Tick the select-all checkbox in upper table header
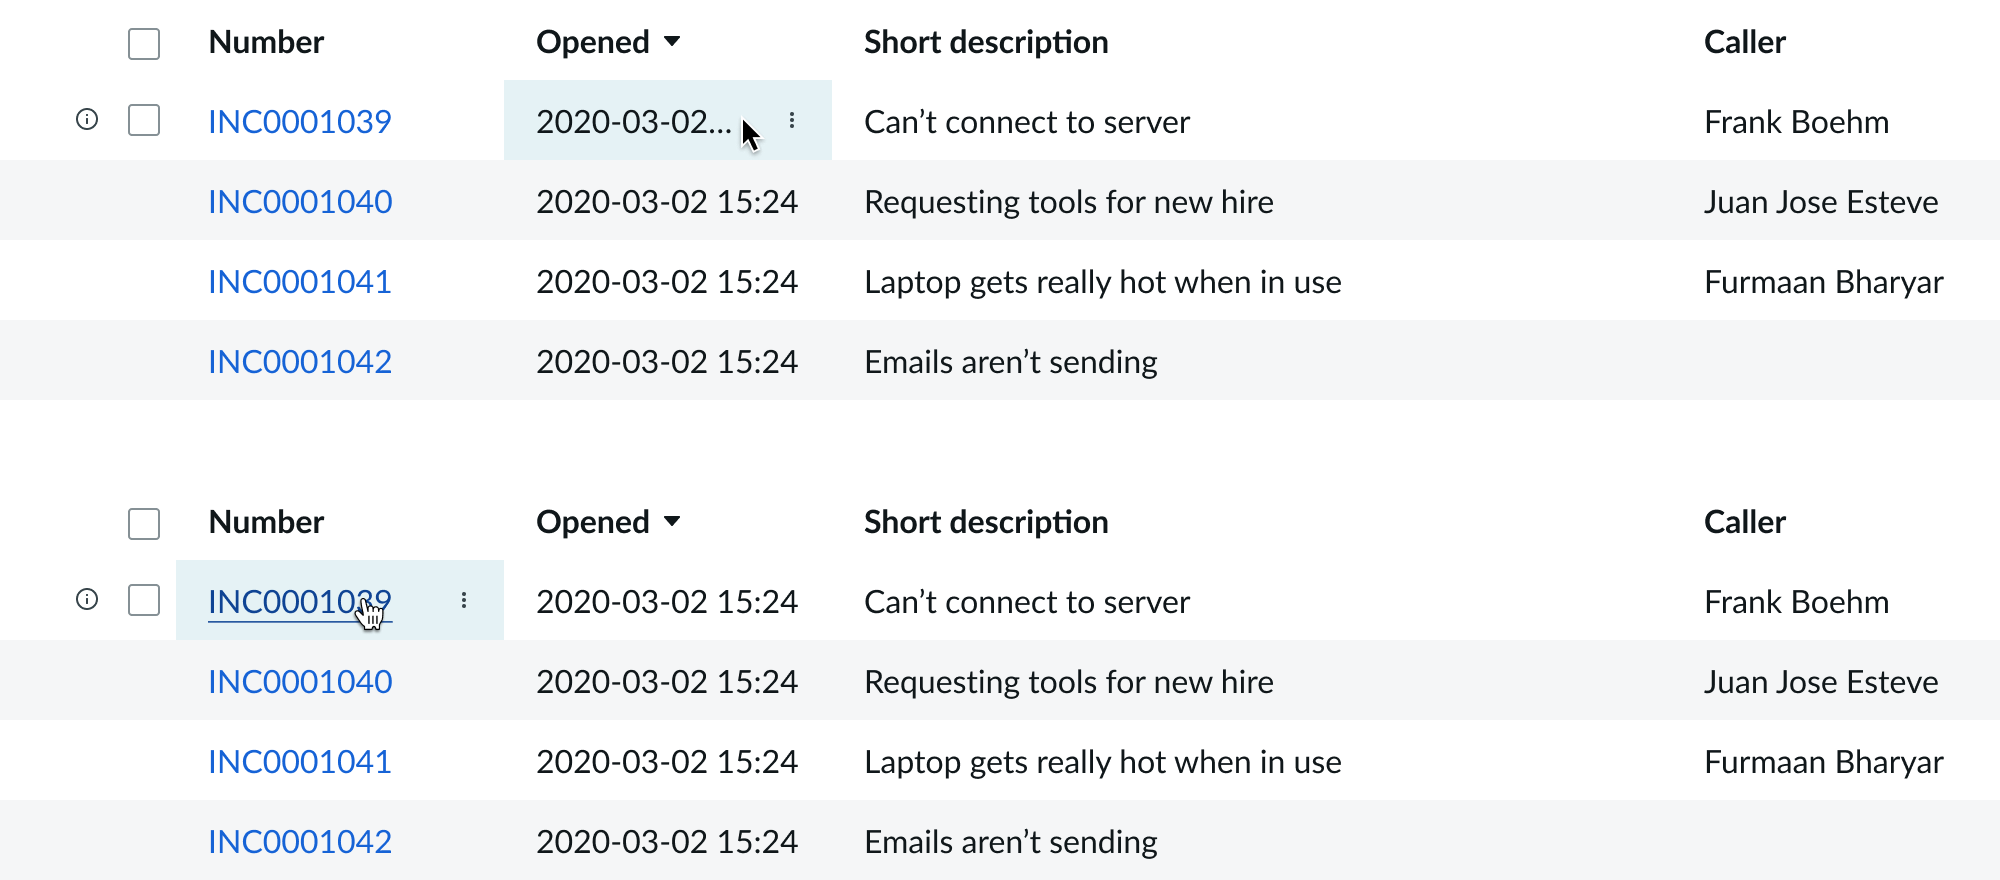The width and height of the screenshot is (2000, 880). pos(144,44)
